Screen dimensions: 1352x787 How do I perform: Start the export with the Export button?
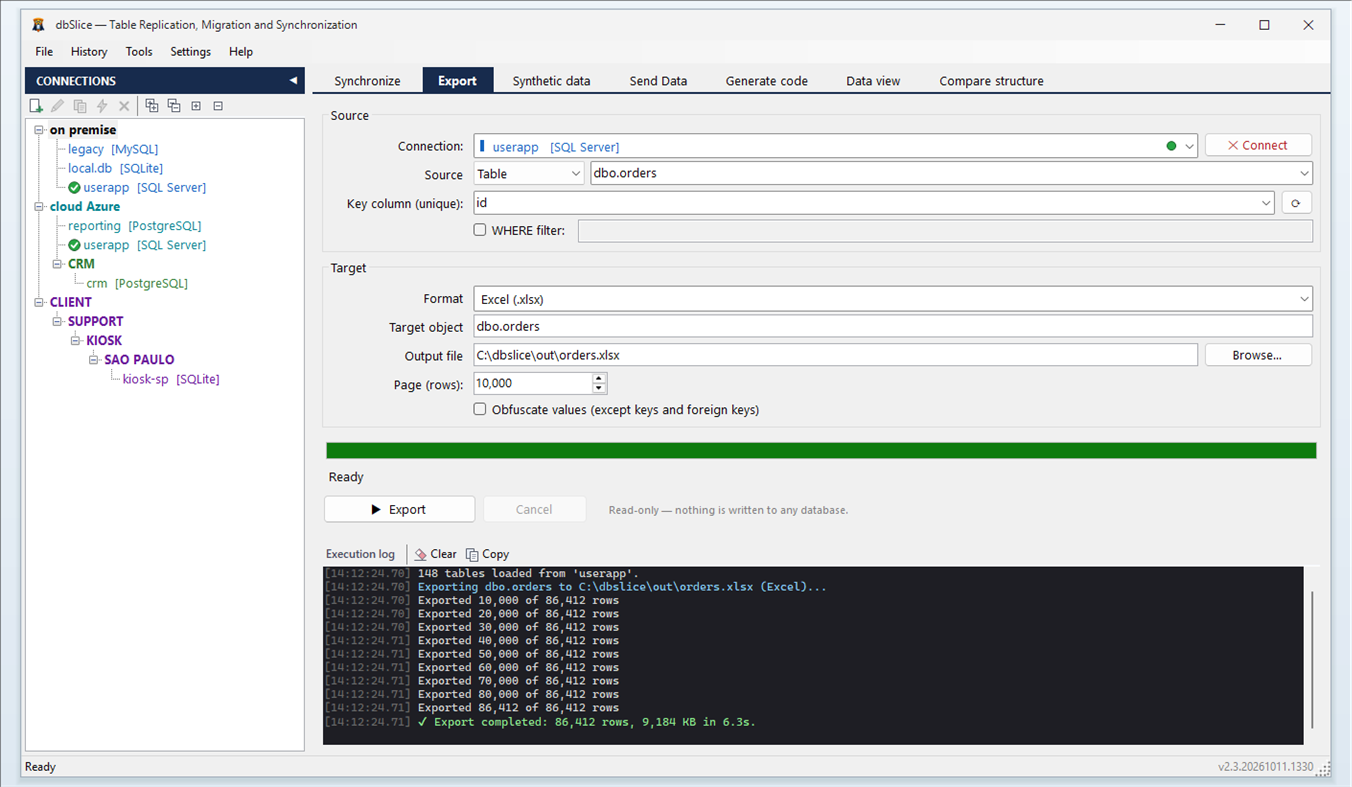(399, 509)
